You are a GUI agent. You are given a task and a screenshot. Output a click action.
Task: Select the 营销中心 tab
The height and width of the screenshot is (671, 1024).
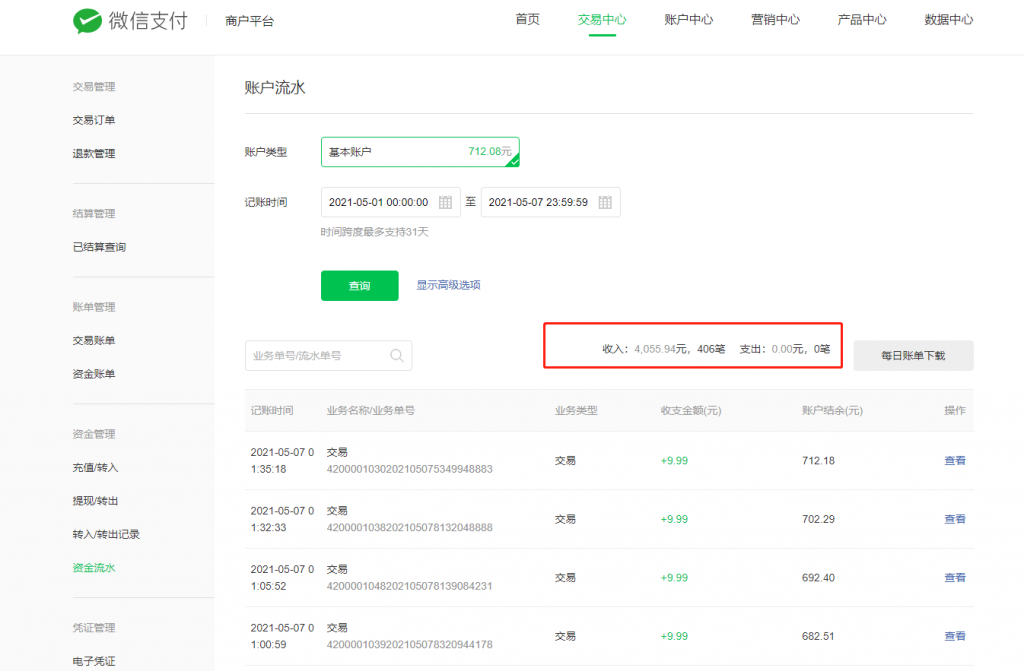click(775, 18)
